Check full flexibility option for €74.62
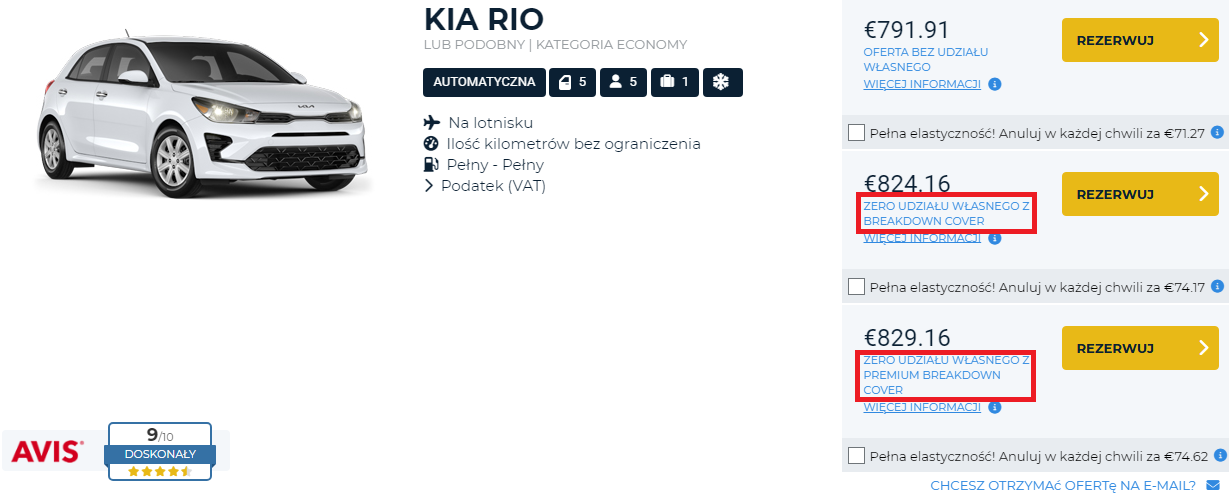Image resolution: width=1229 pixels, height=497 pixels. [856, 456]
